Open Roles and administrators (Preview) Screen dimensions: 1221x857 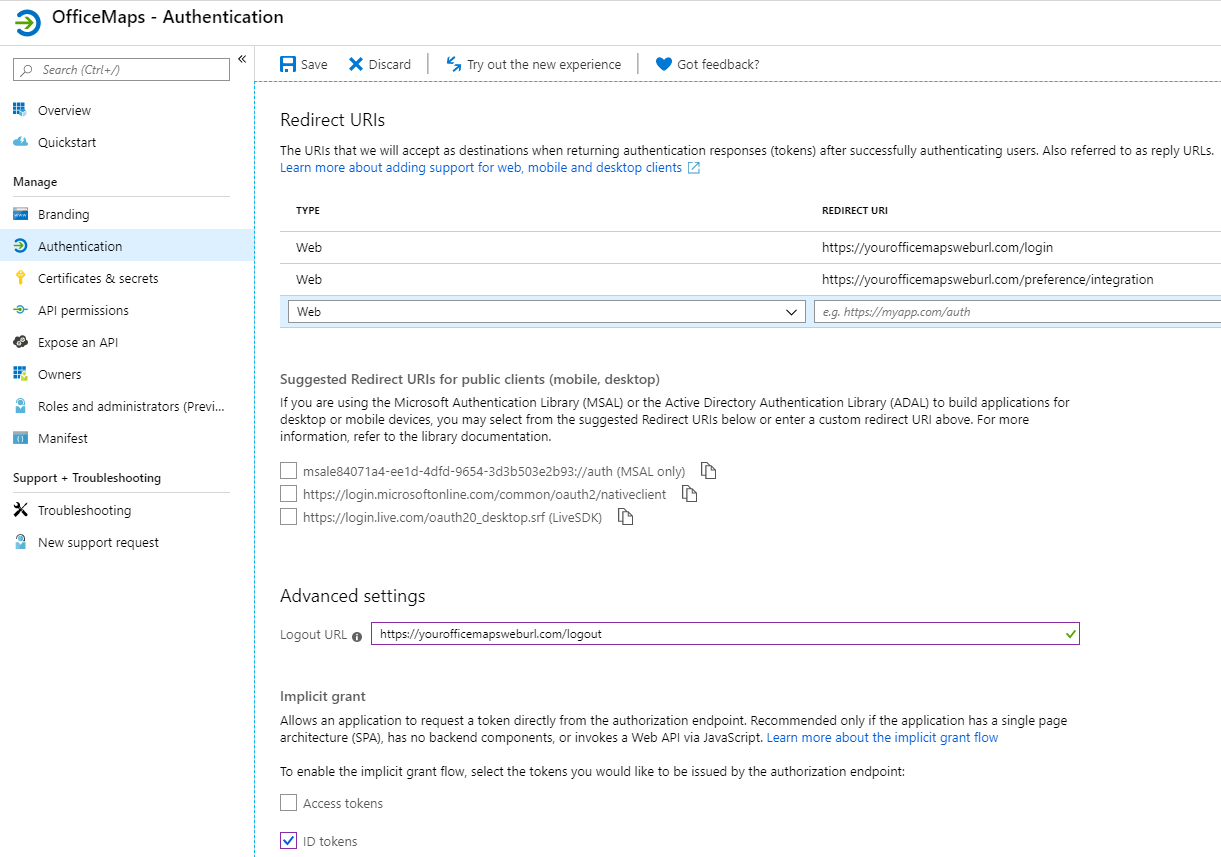click(x=132, y=406)
